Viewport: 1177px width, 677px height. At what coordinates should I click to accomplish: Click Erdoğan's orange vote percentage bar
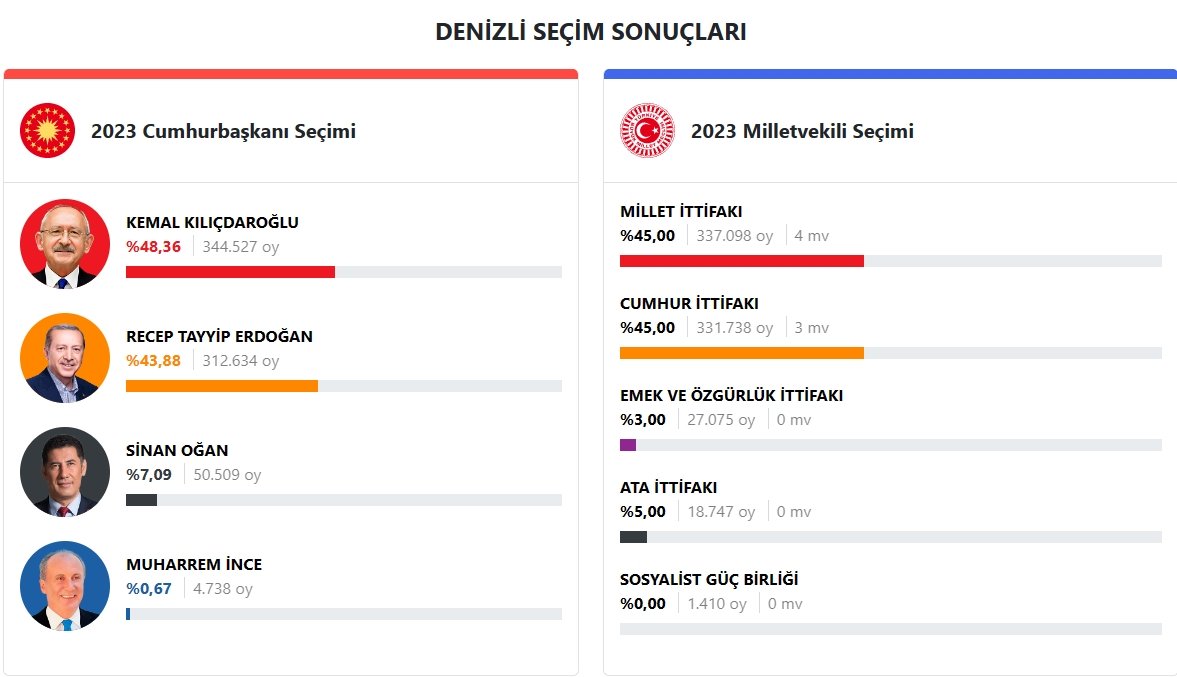221,386
